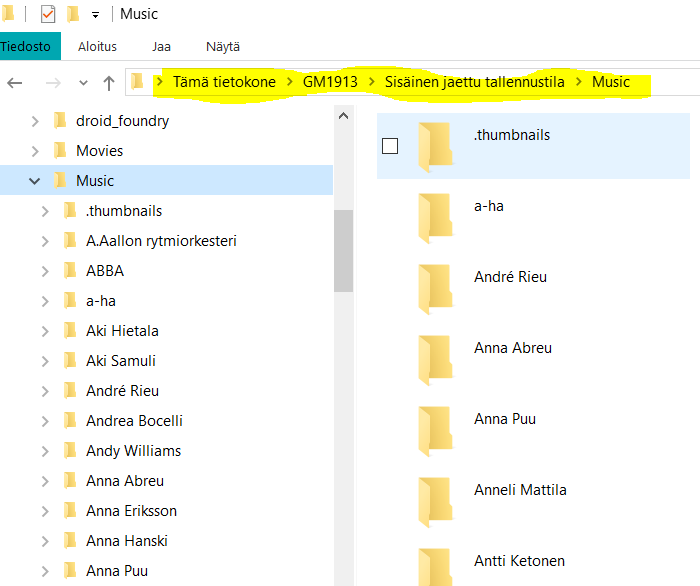
Task: Open the recent locations dropdown chevron
Action: point(83,83)
